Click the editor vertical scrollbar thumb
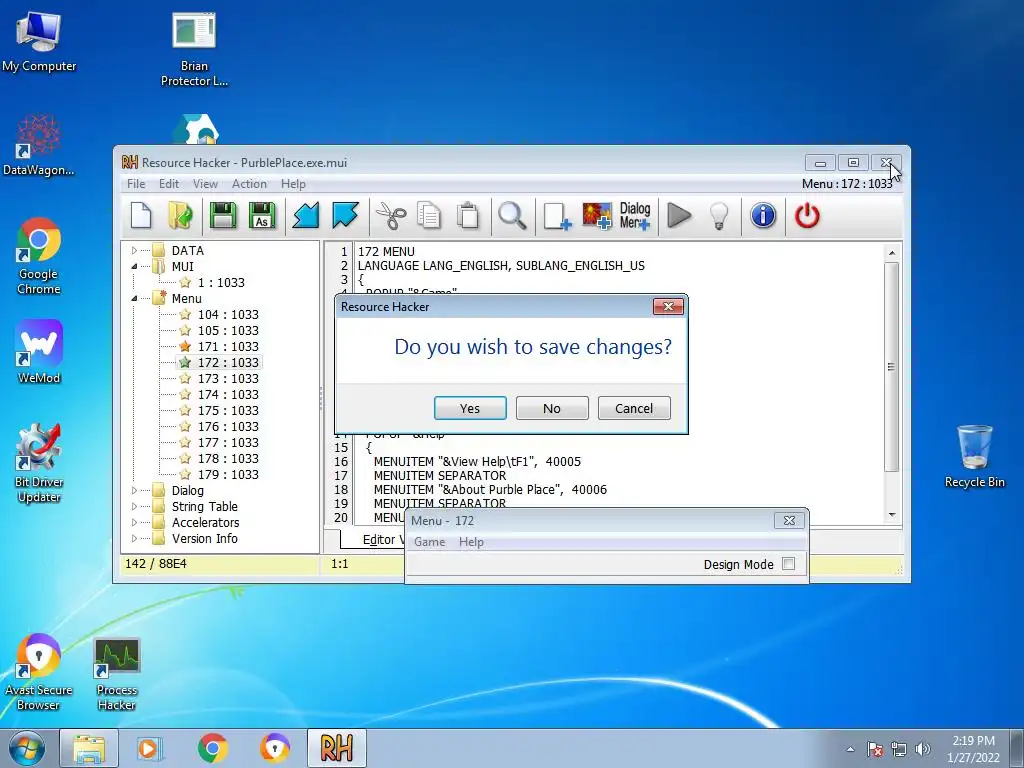Viewport: 1024px width, 768px height. (891, 366)
